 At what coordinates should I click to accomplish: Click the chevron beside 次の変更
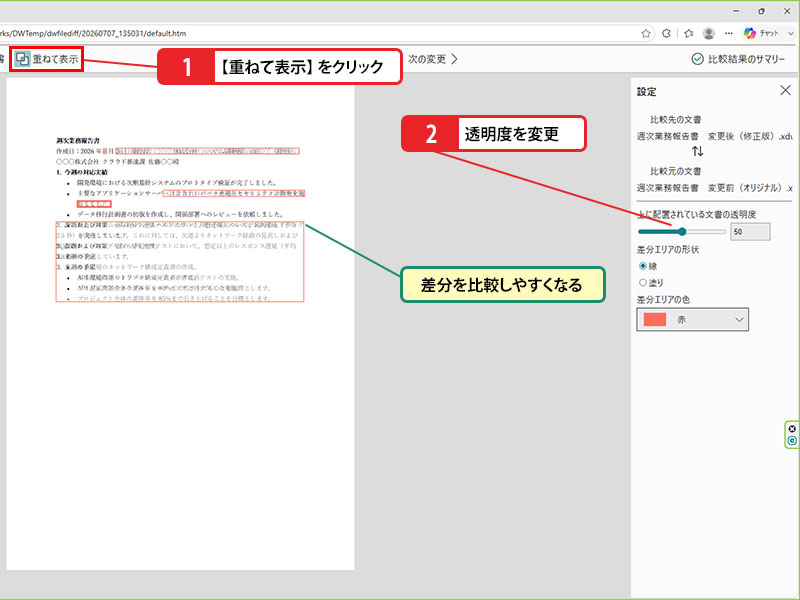click(454, 59)
